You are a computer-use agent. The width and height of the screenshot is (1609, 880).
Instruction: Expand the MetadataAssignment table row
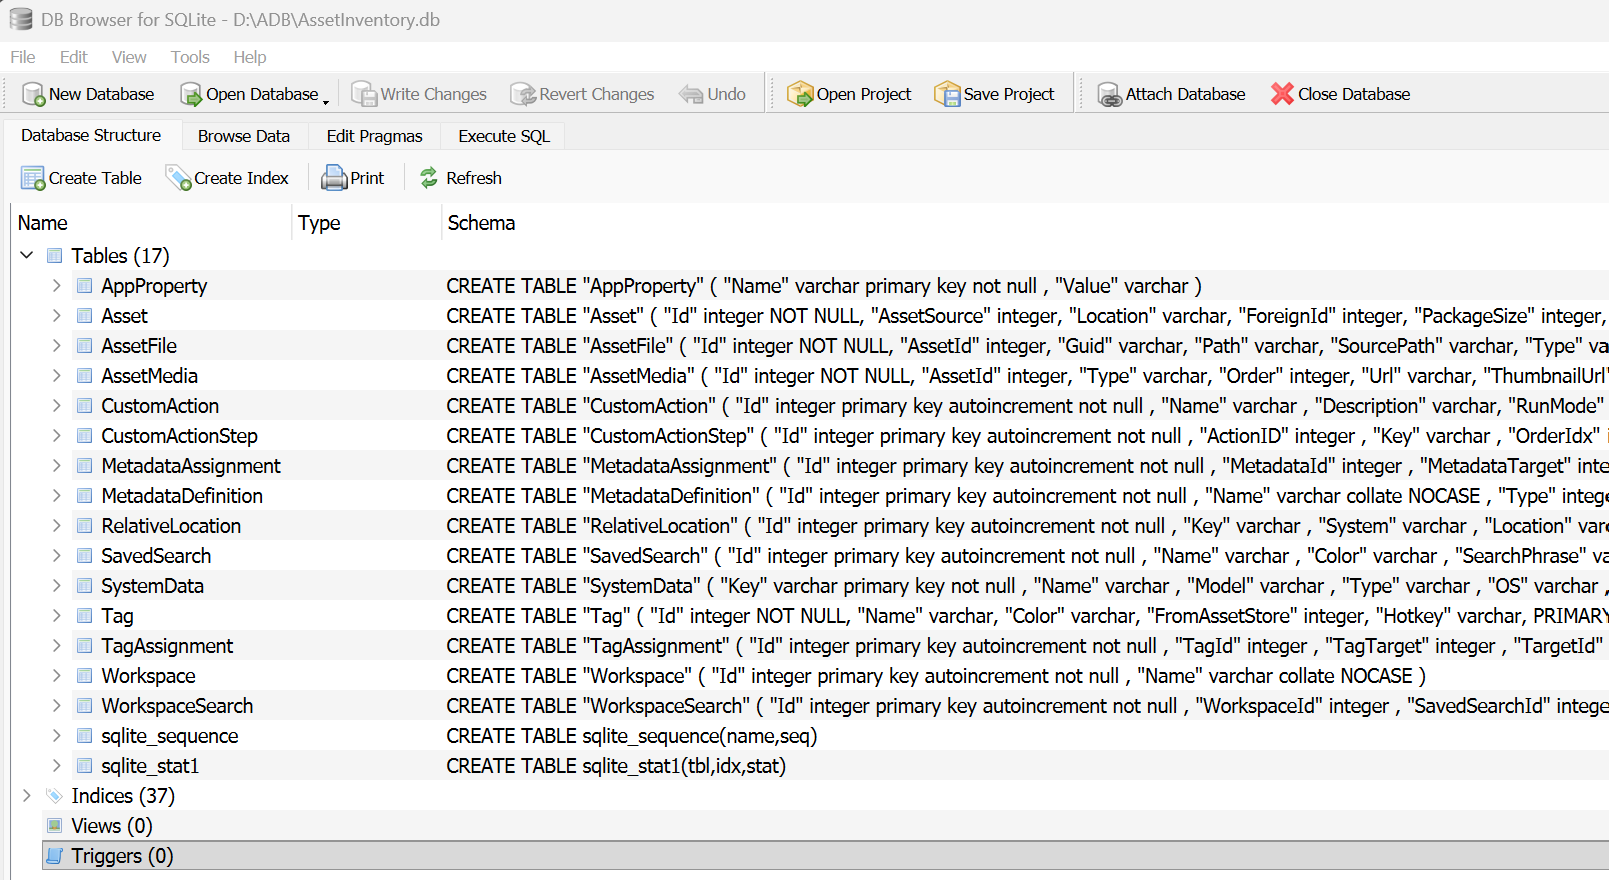(57, 466)
